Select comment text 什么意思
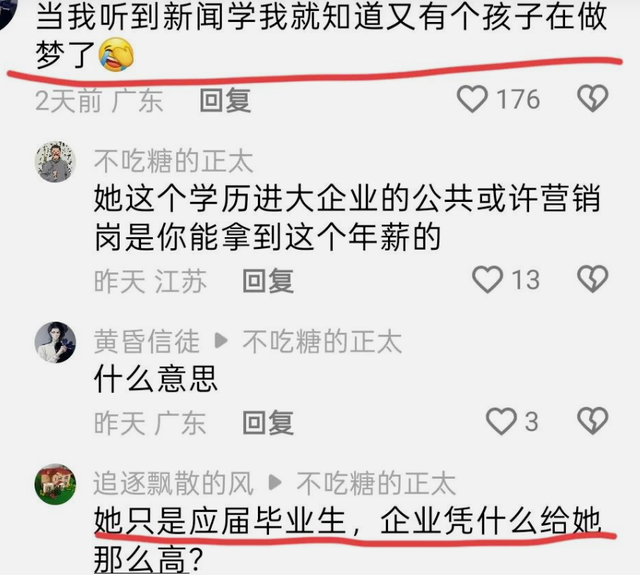640x575 pixels. click(156, 379)
